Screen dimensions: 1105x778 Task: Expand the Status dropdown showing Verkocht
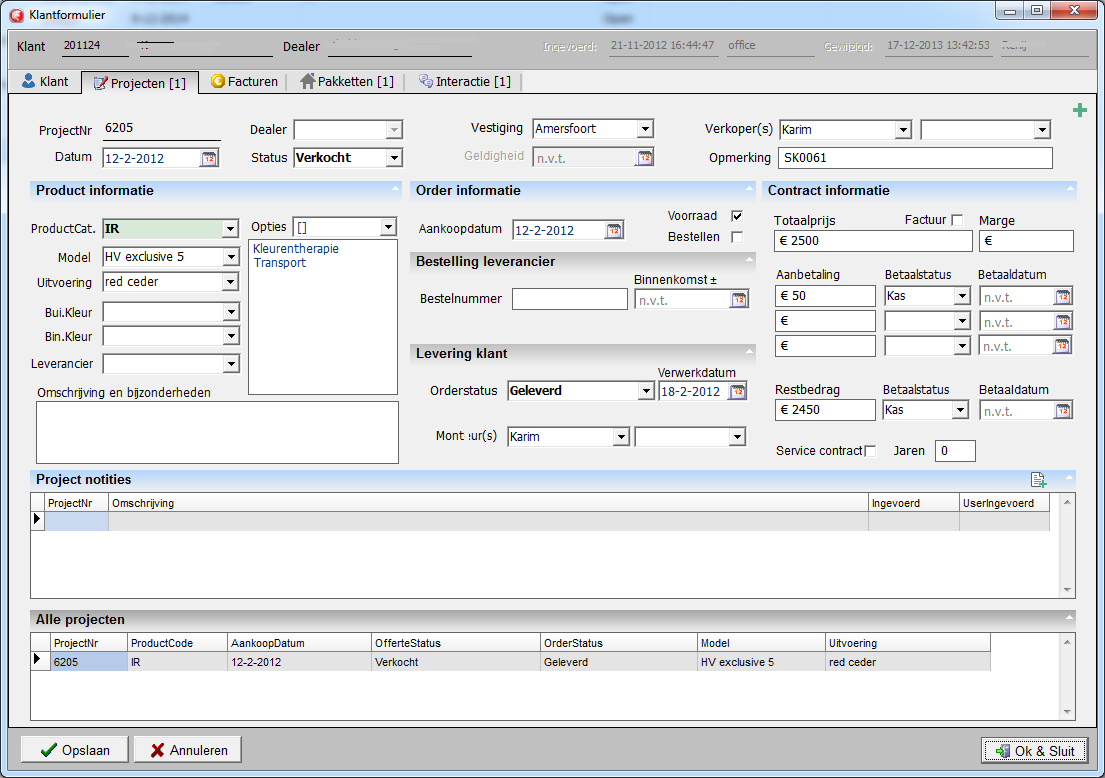pyautogui.click(x=394, y=158)
